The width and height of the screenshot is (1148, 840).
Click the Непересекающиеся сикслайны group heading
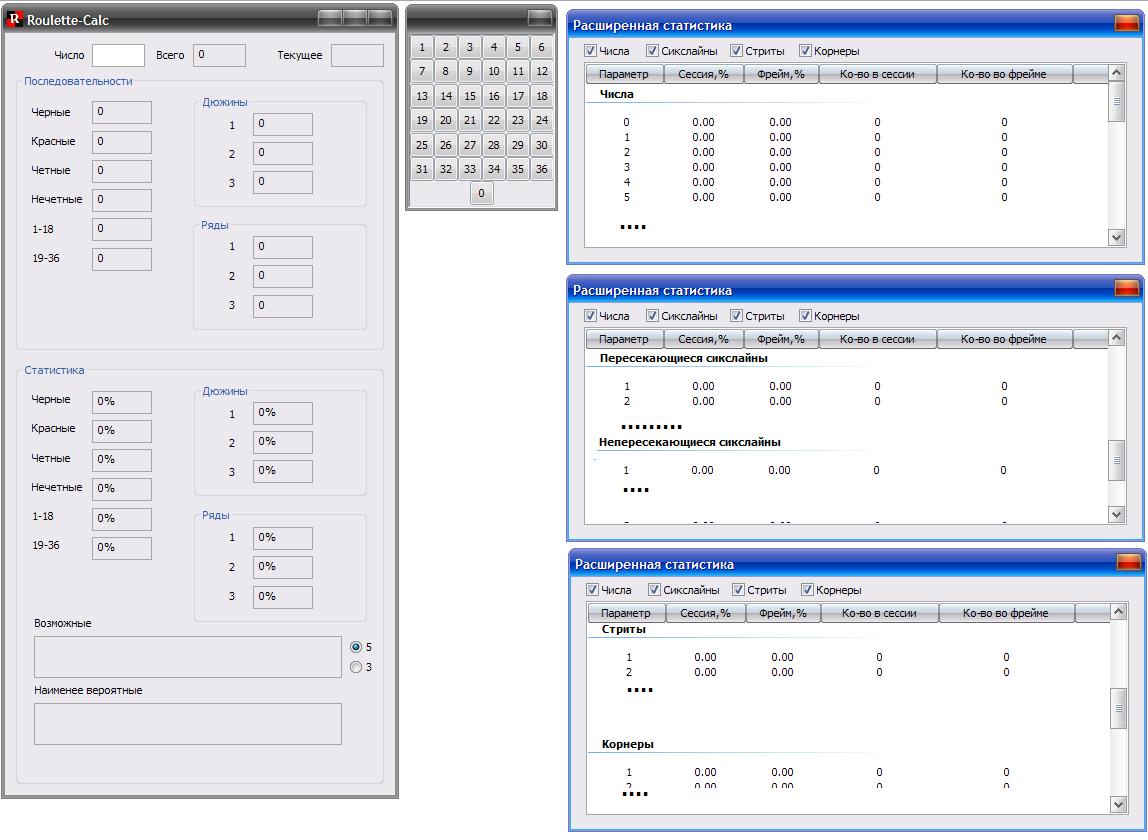(690, 442)
